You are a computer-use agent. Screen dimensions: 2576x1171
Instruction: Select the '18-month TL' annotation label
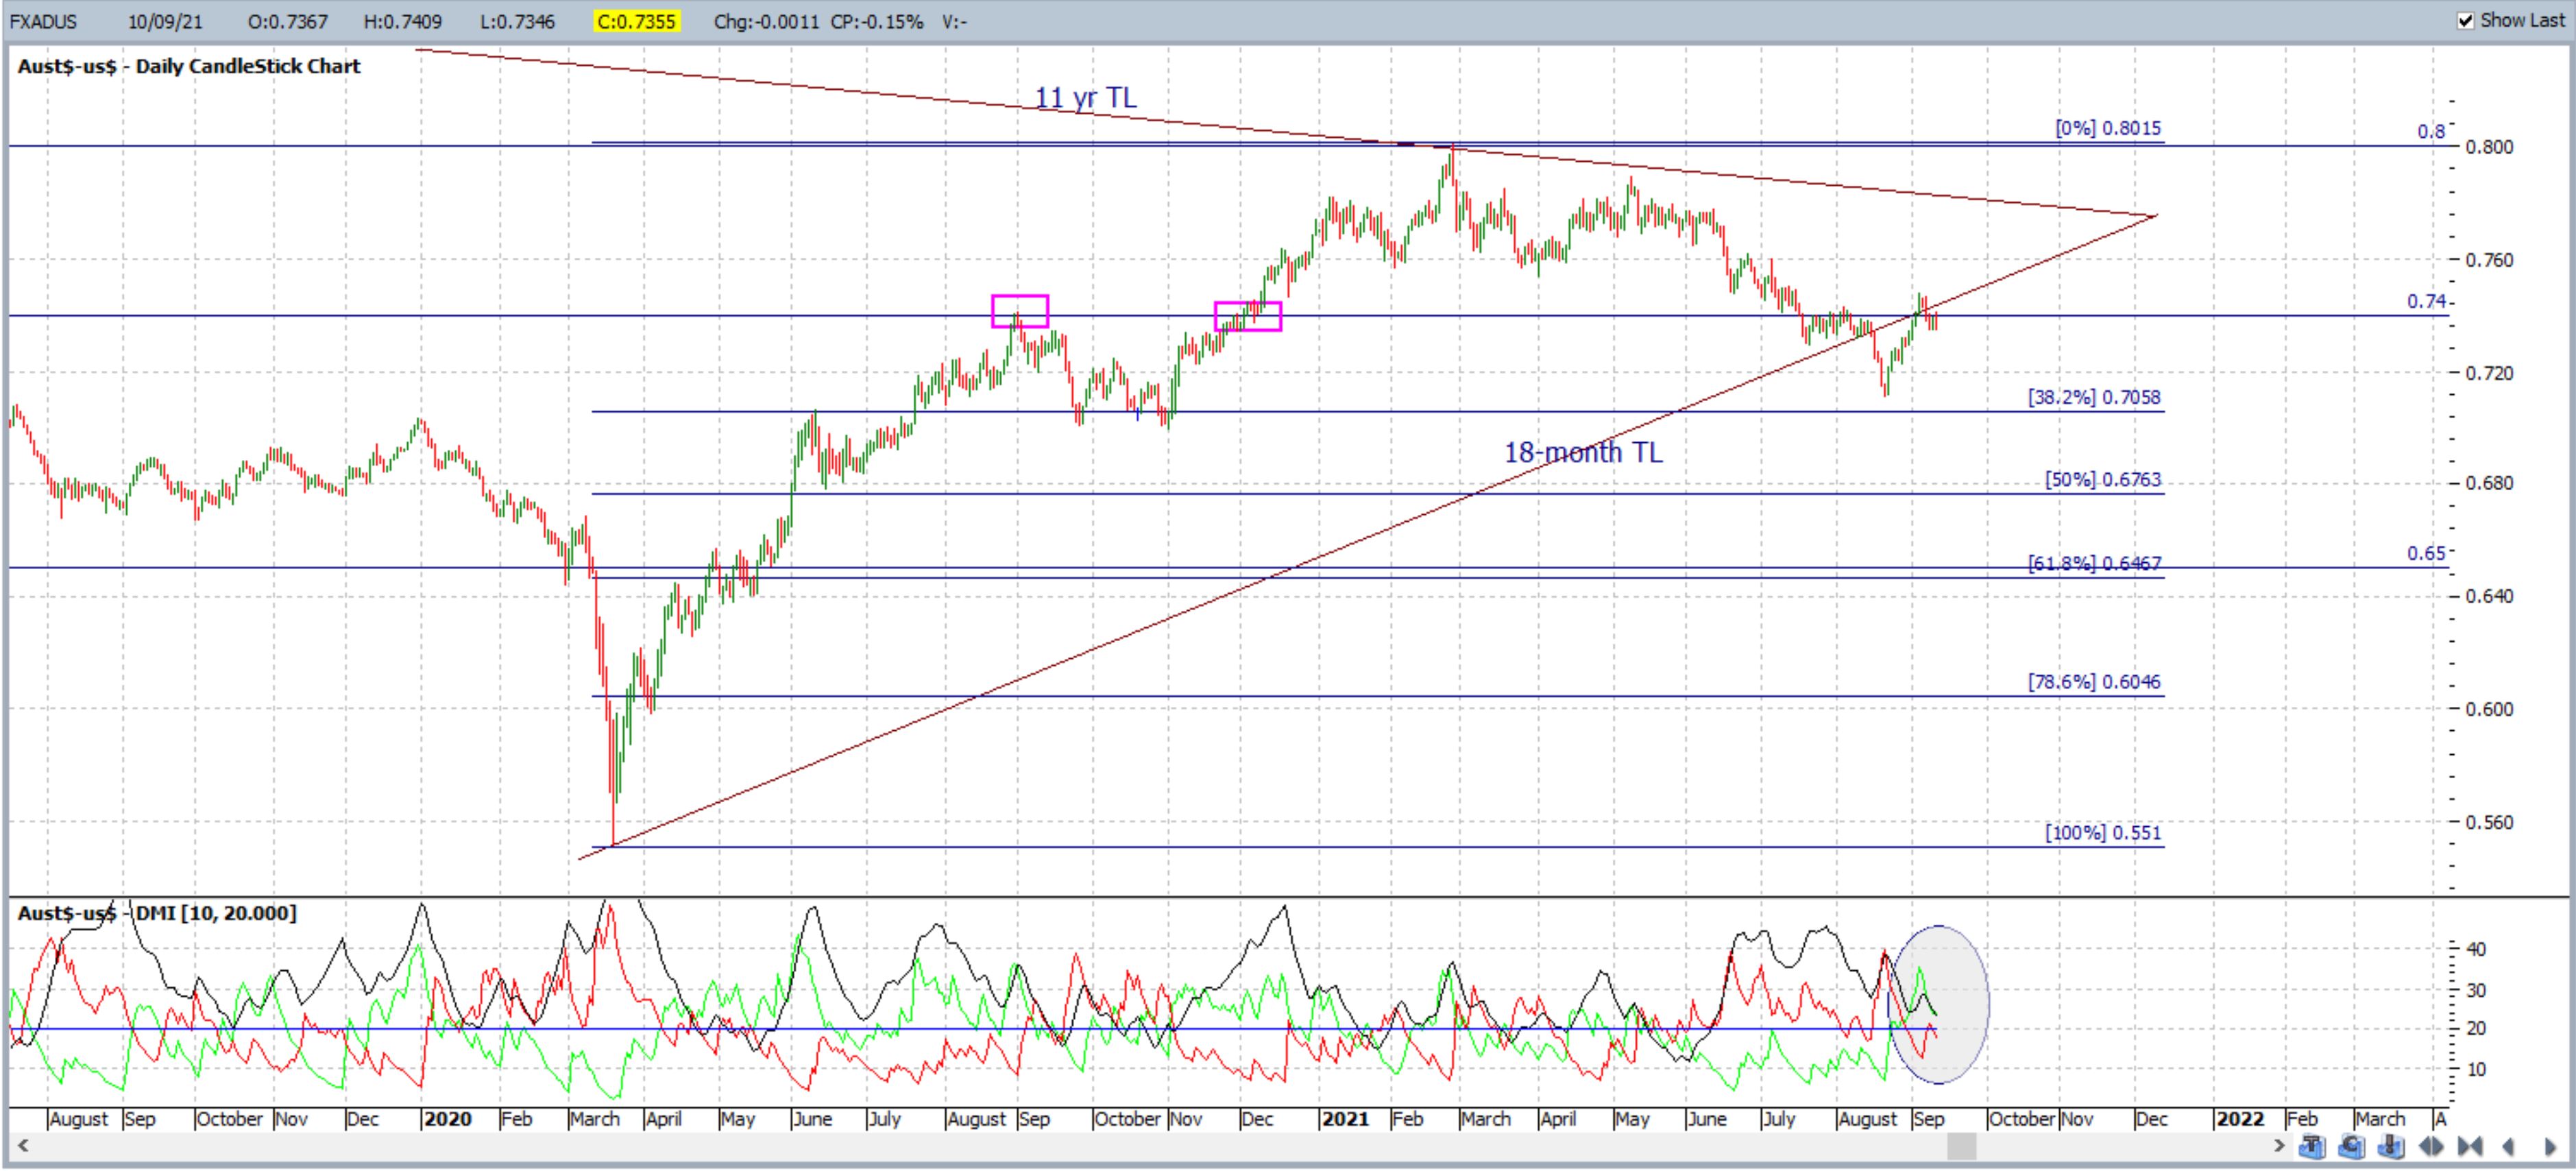pos(1584,453)
